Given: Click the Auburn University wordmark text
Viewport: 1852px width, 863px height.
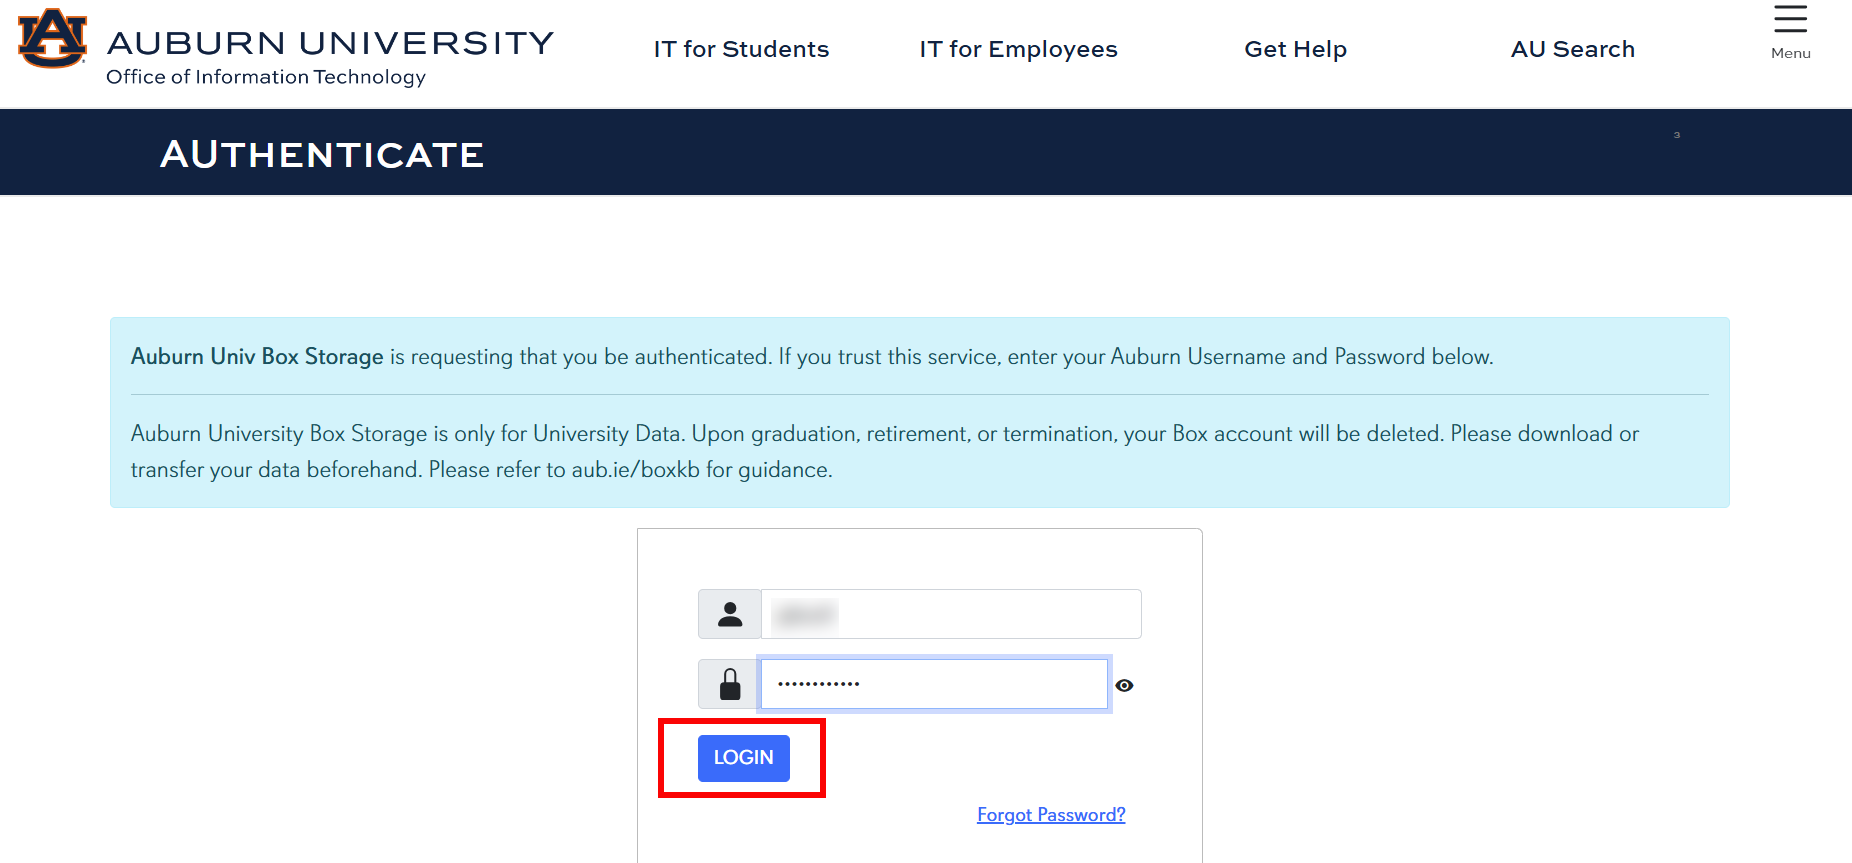Looking at the screenshot, I should [x=330, y=42].
